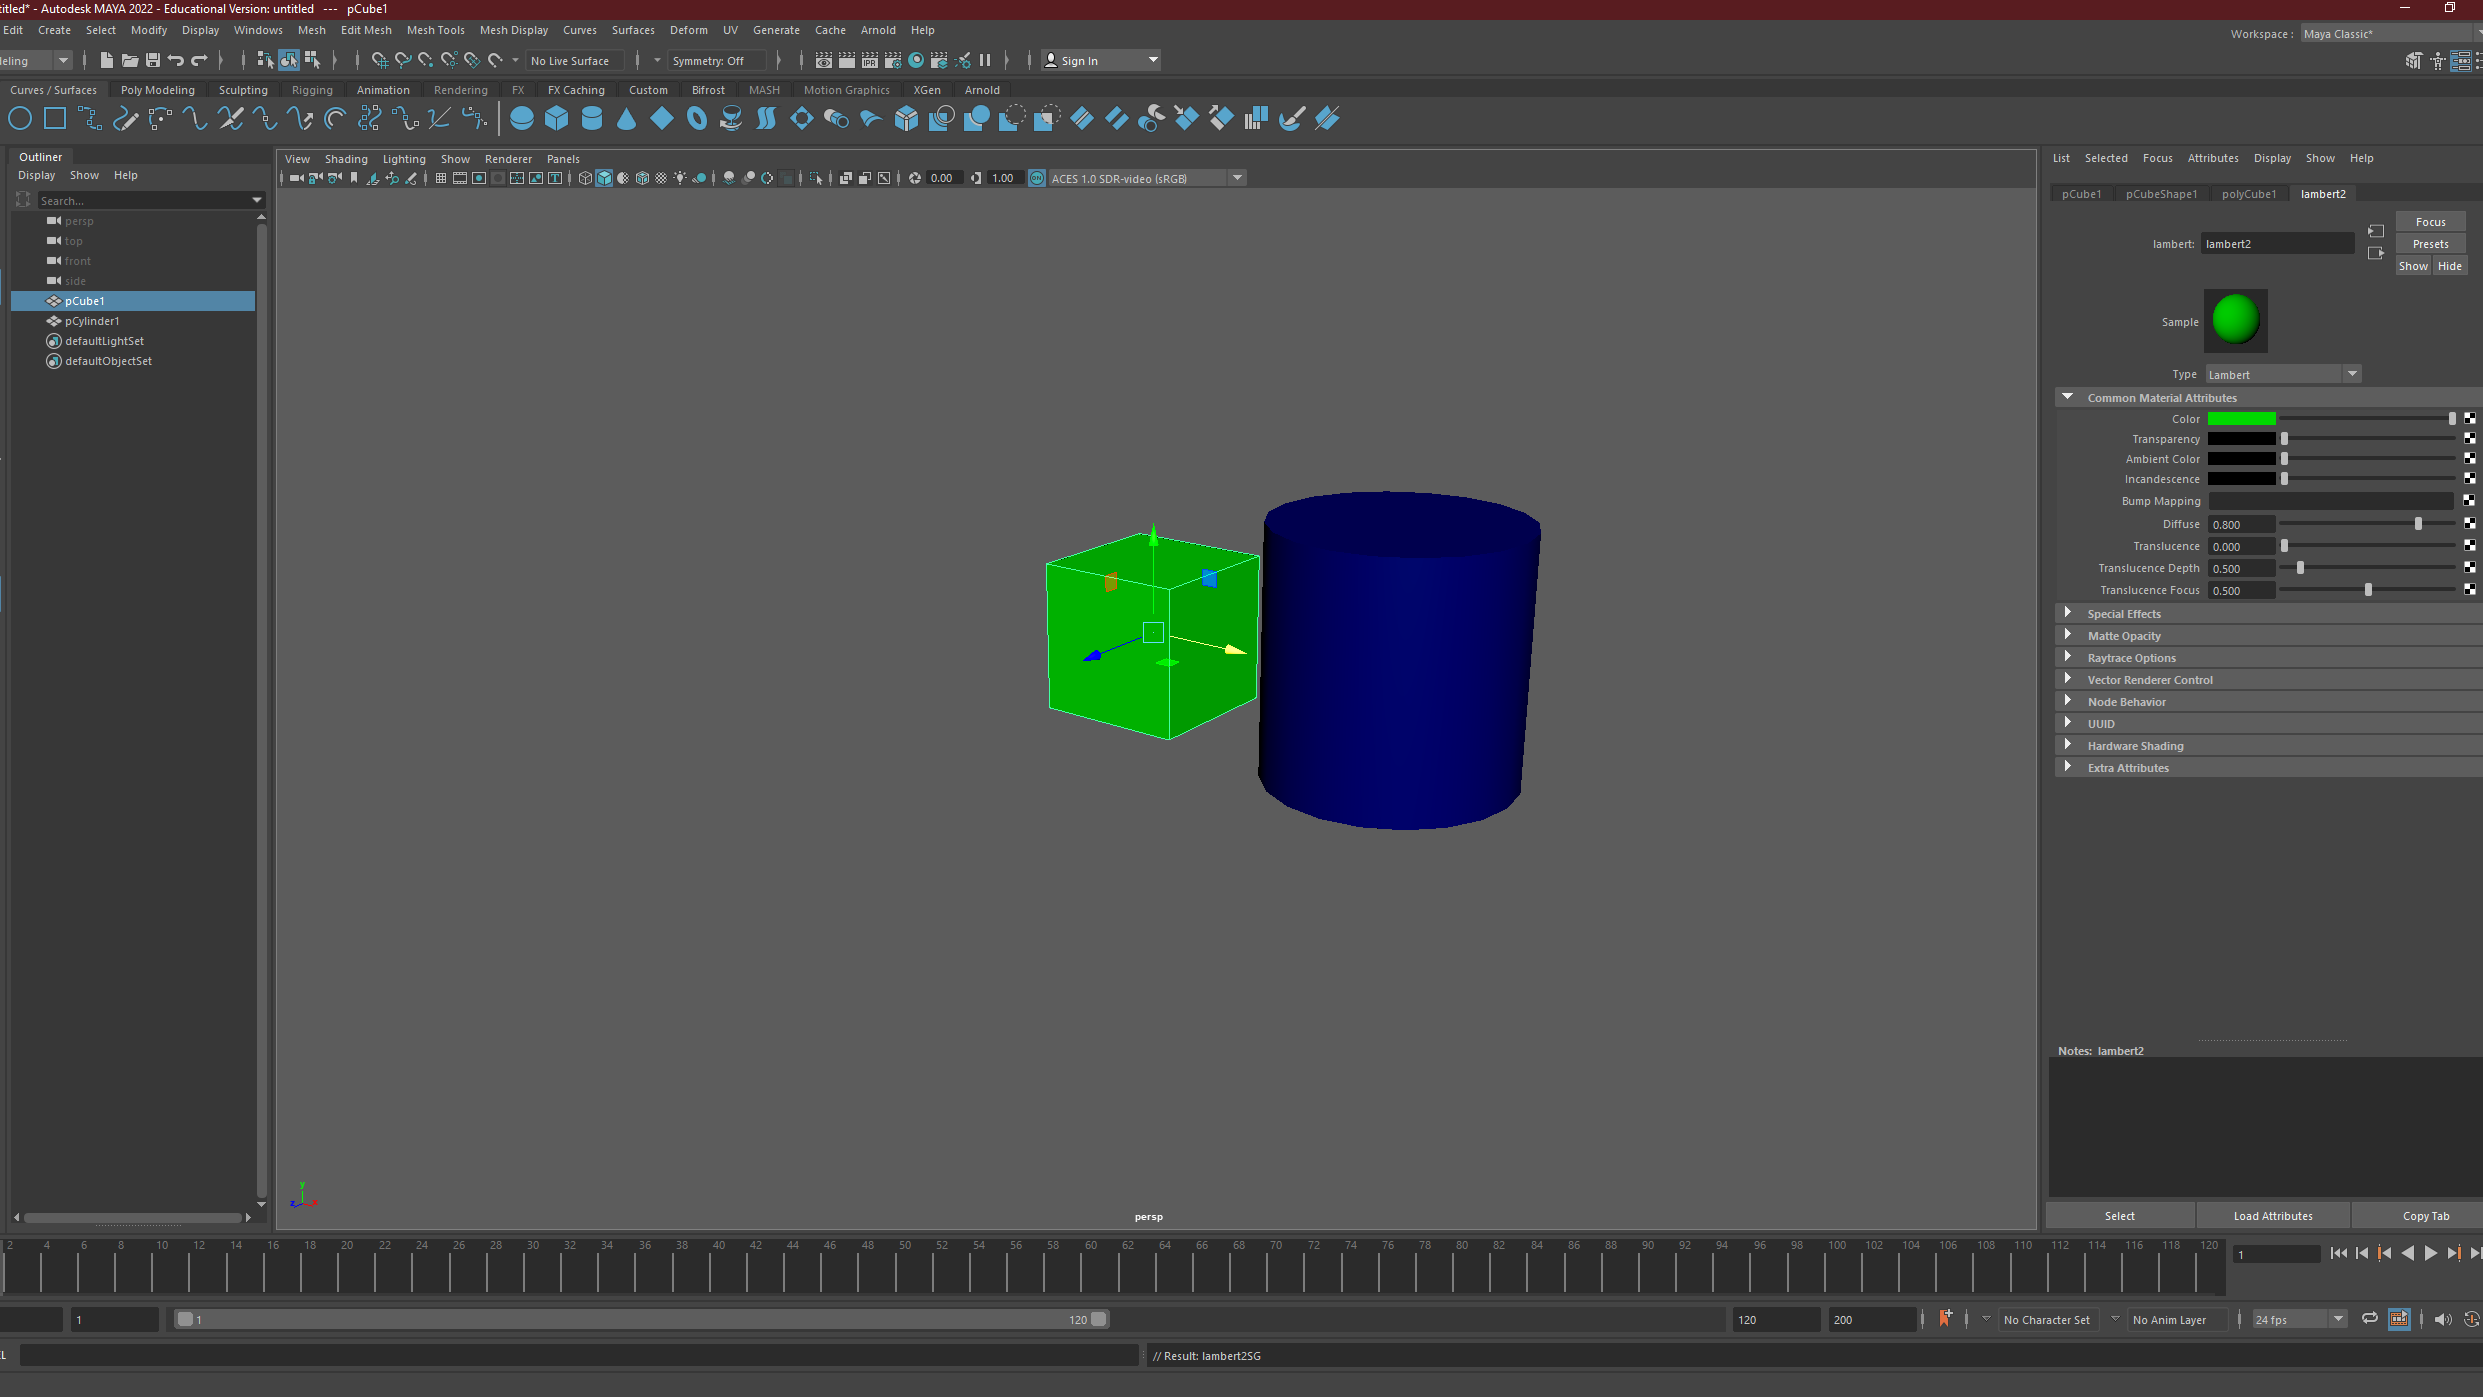The height and width of the screenshot is (1397, 2483).
Task: Click the green Color swatch
Action: [2241, 419]
